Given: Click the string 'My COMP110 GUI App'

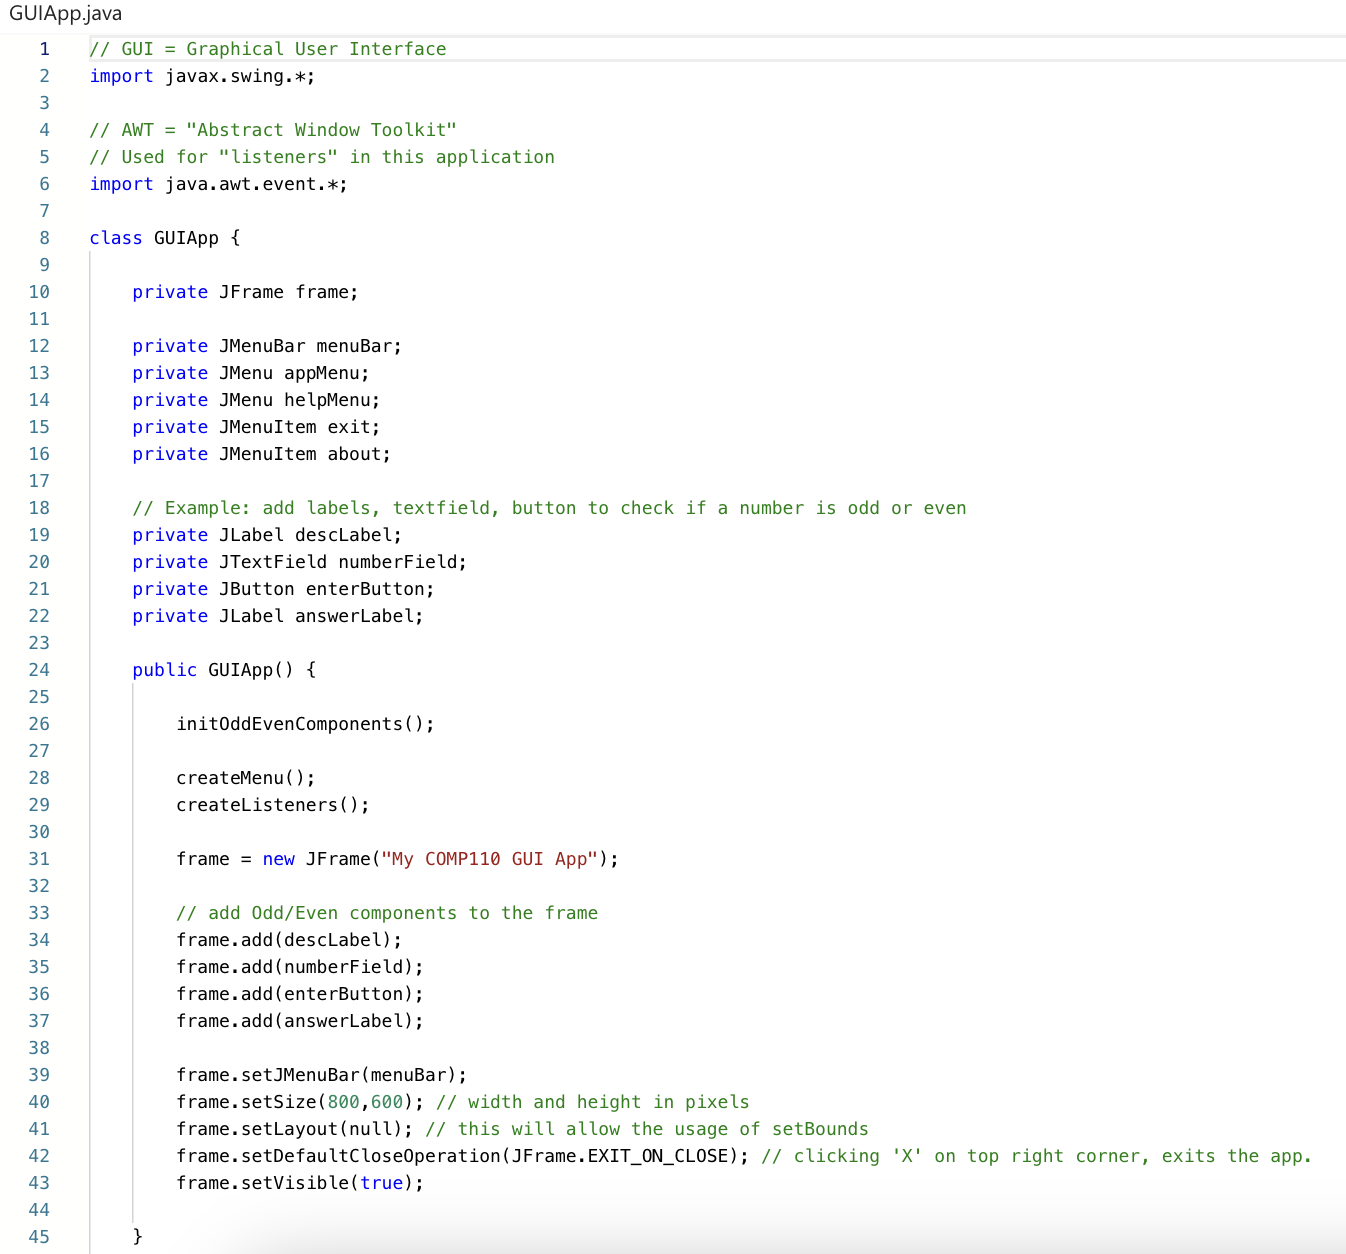Looking at the screenshot, I should 489,858.
